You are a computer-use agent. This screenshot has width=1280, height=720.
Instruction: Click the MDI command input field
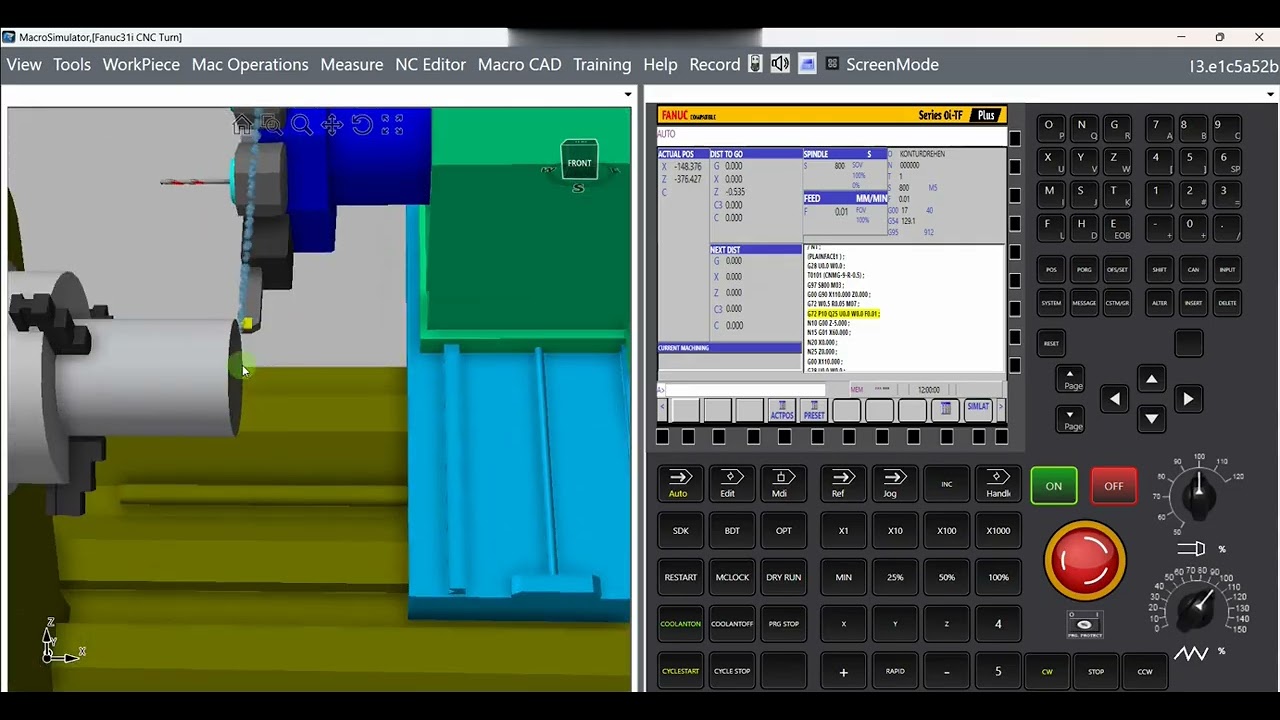pos(744,390)
